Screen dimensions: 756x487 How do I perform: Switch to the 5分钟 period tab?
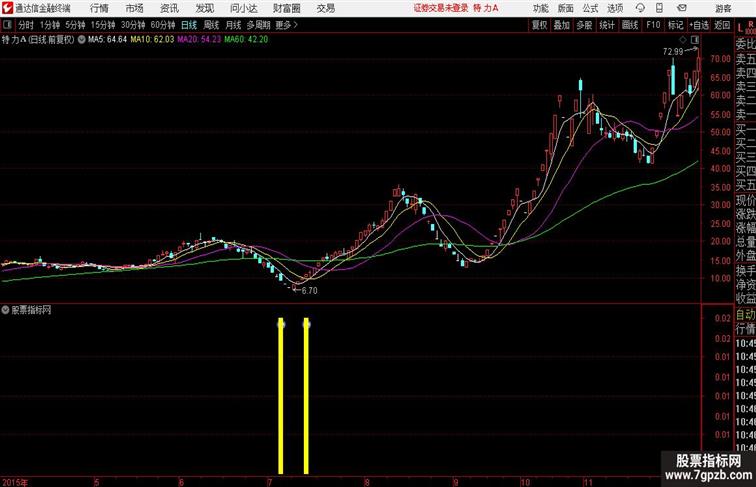point(75,25)
